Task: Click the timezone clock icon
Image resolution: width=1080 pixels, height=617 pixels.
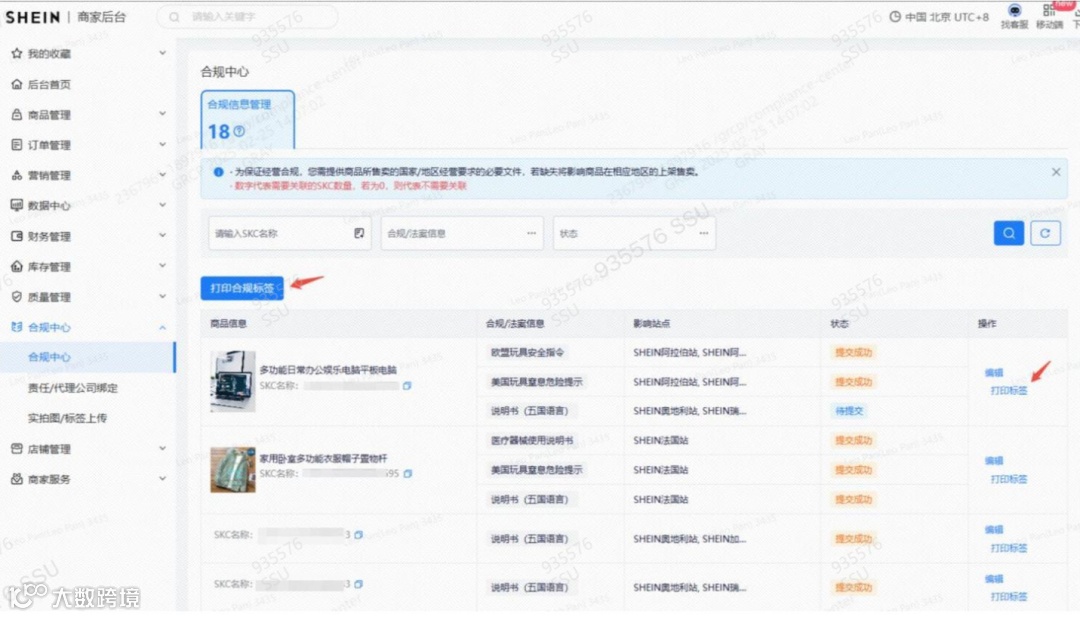Action: click(x=895, y=17)
